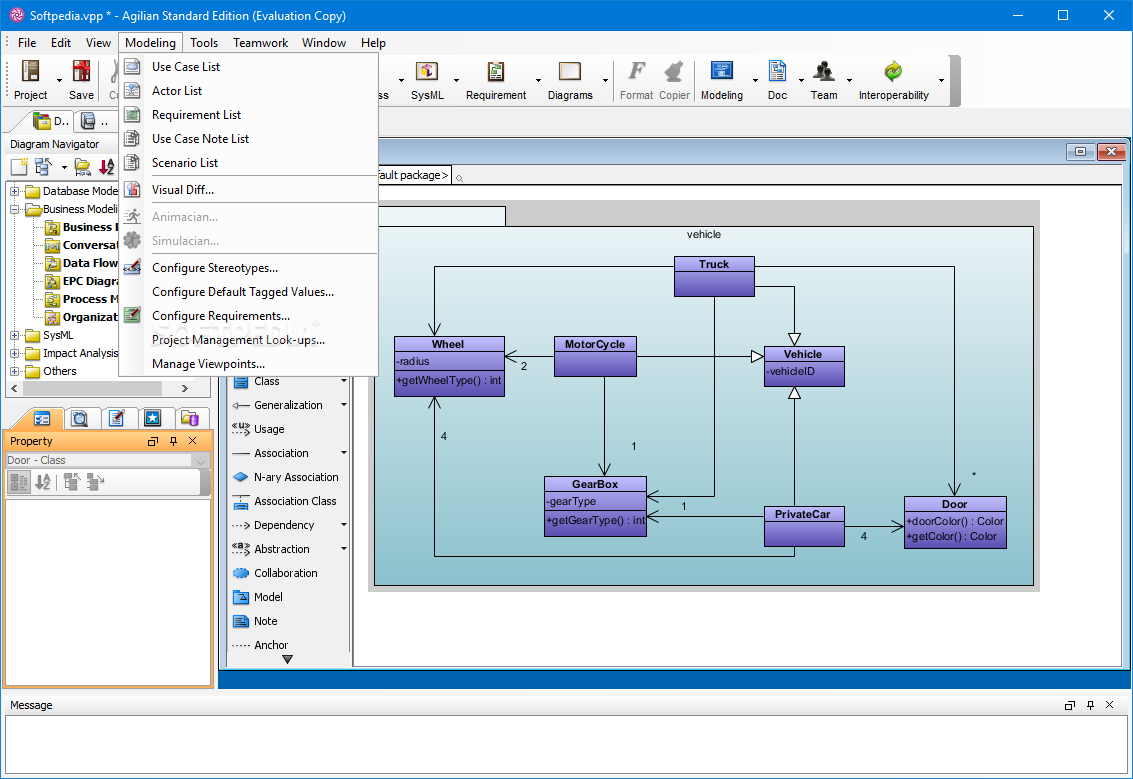The image size is (1133, 779).
Task: Select the Anchor tool in palette
Action: [x=271, y=645]
